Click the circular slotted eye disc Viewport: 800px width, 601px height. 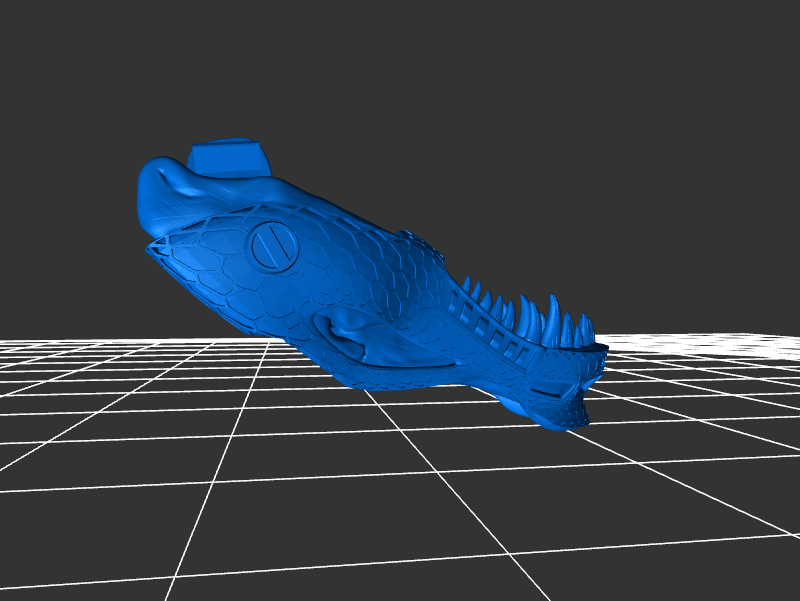click(x=274, y=245)
